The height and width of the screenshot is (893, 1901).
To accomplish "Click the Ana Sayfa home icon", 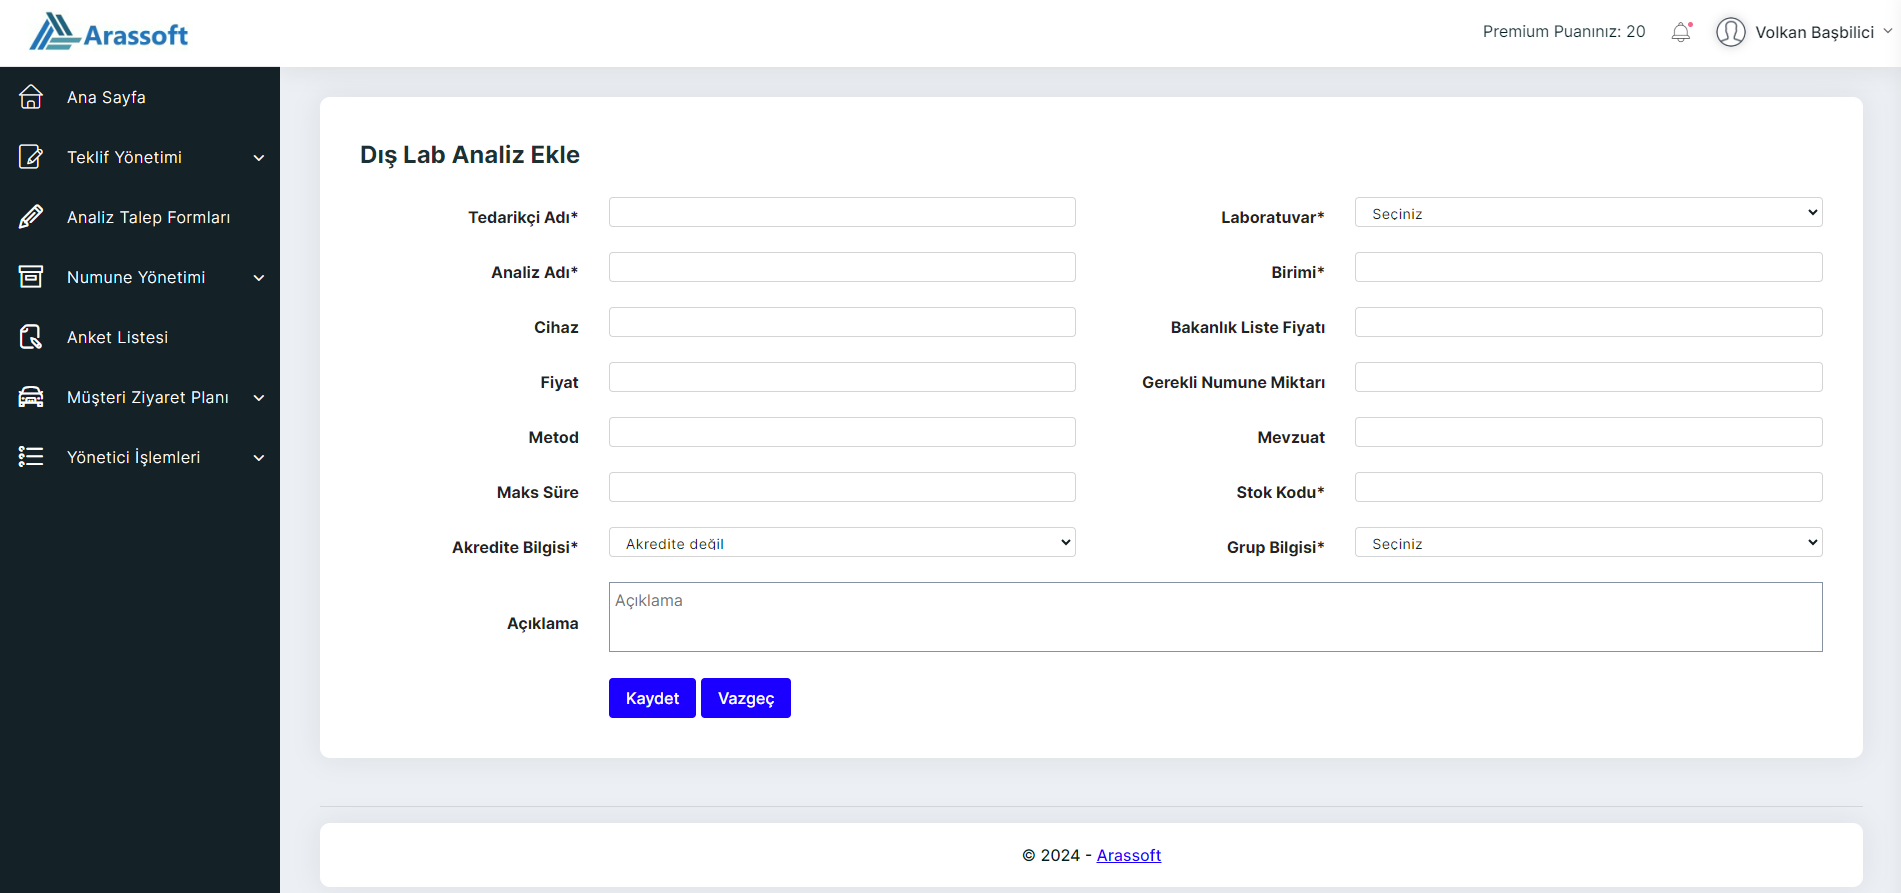I will coord(31,97).
